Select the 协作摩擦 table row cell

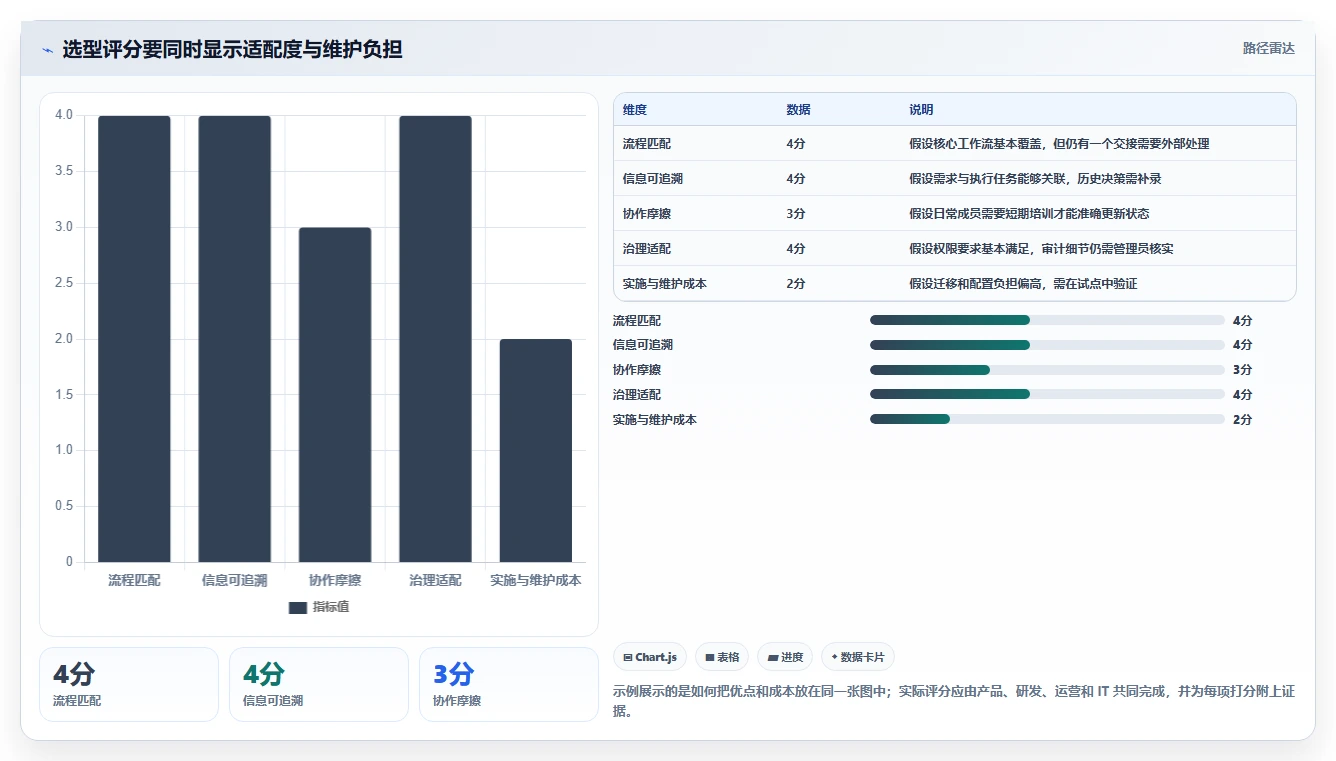(695, 214)
